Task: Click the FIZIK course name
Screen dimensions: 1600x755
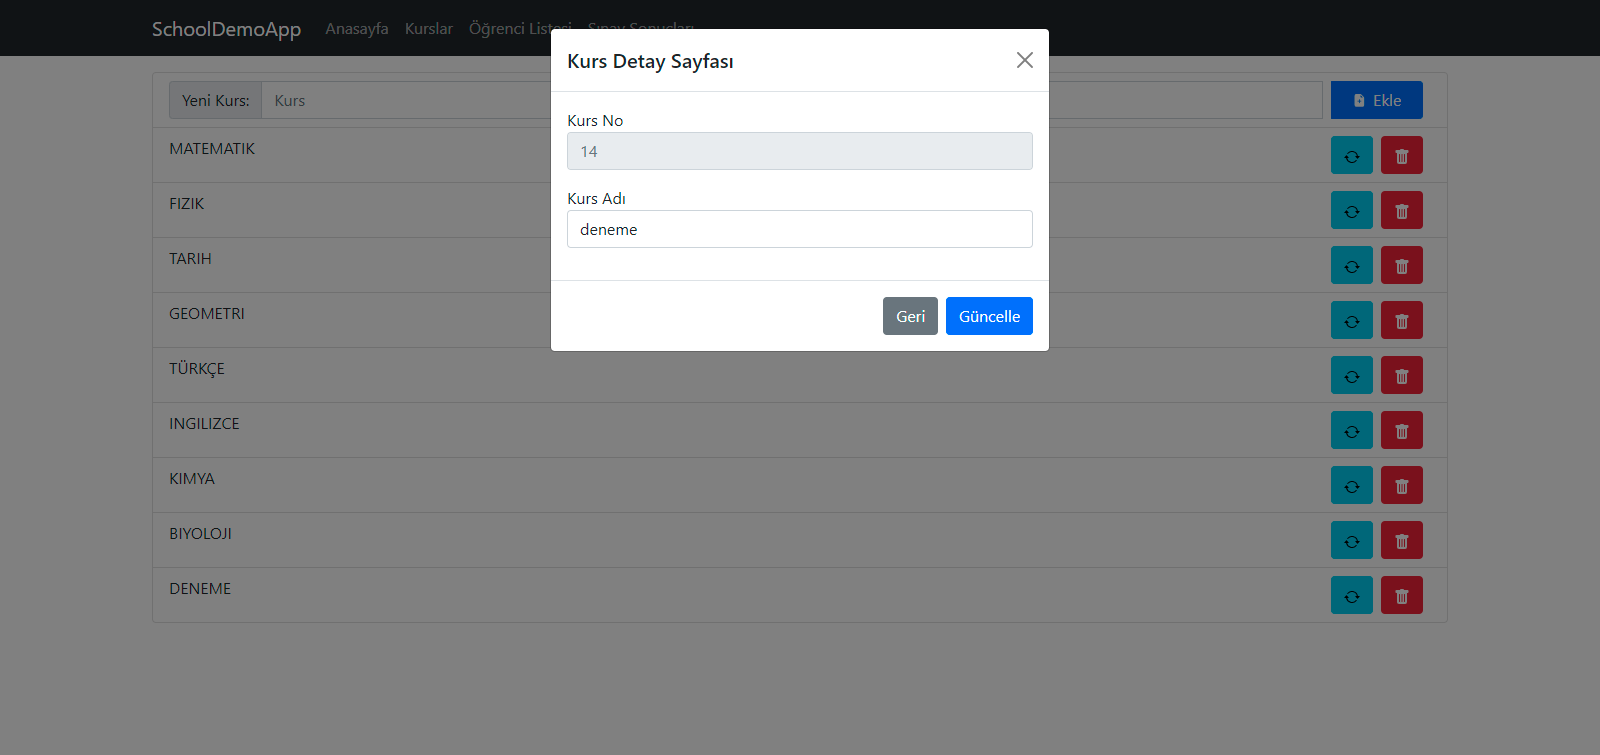Action: coord(186,204)
